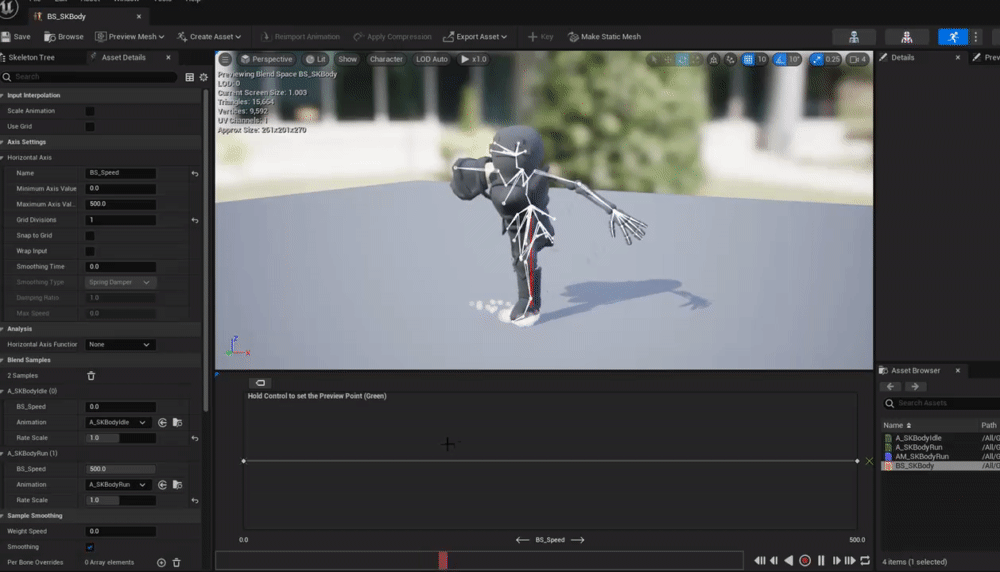Select the Details panel tab

(x=902, y=57)
